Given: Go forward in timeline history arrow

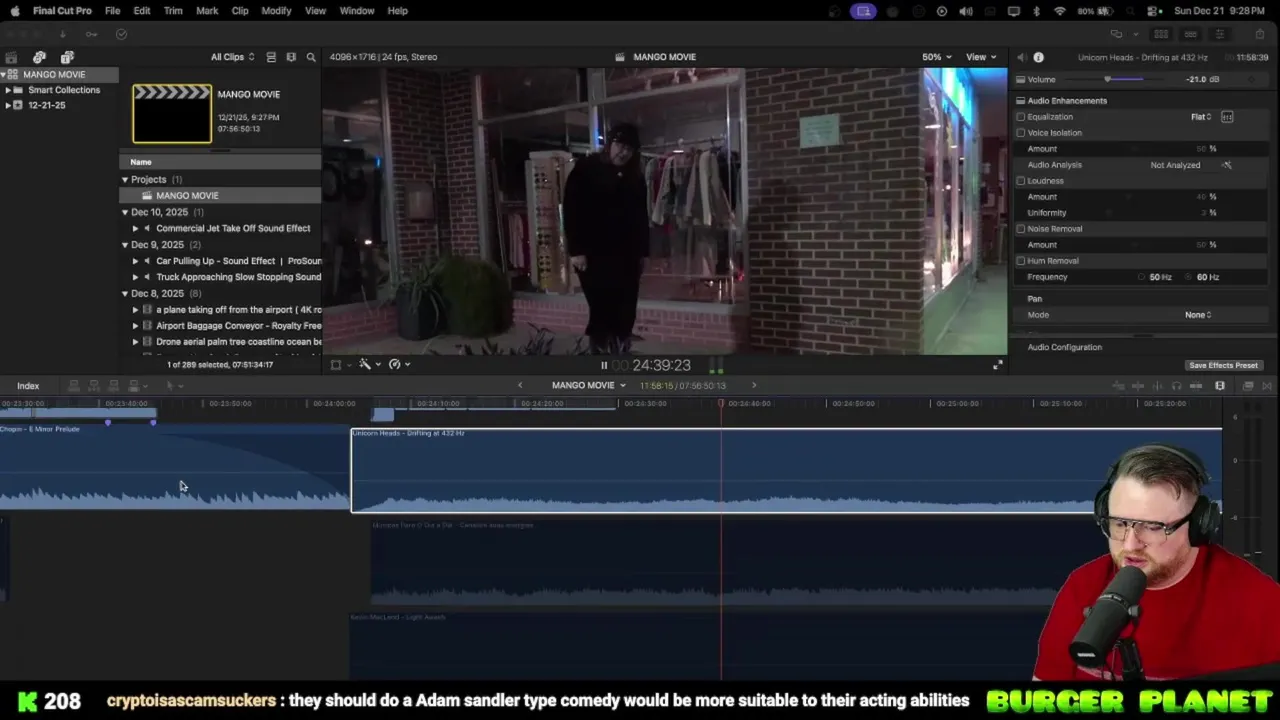Looking at the screenshot, I should pyautogui.click(x=754, y=385).
